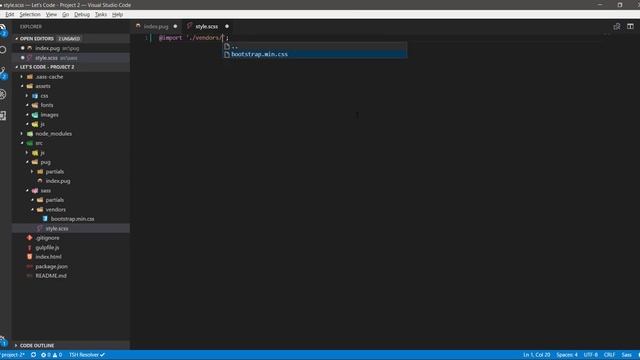Collapse the vendors folder arrow

(x=33, y=209)
